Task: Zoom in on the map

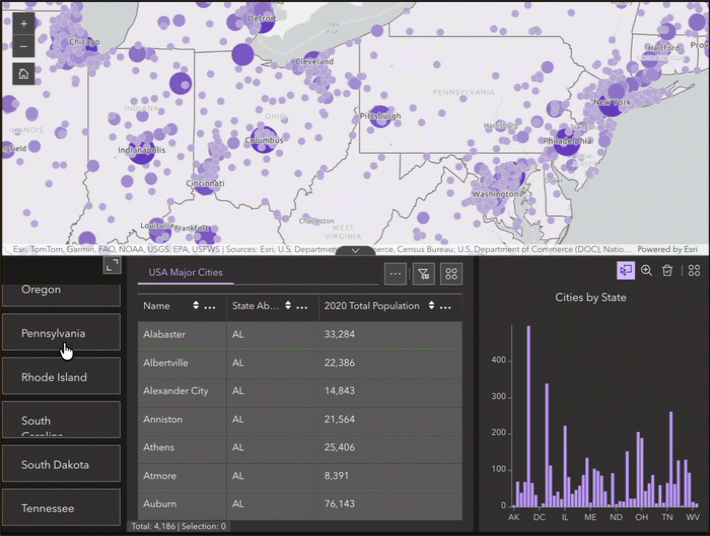Action: pyautogui.click(x=24, y=24)
